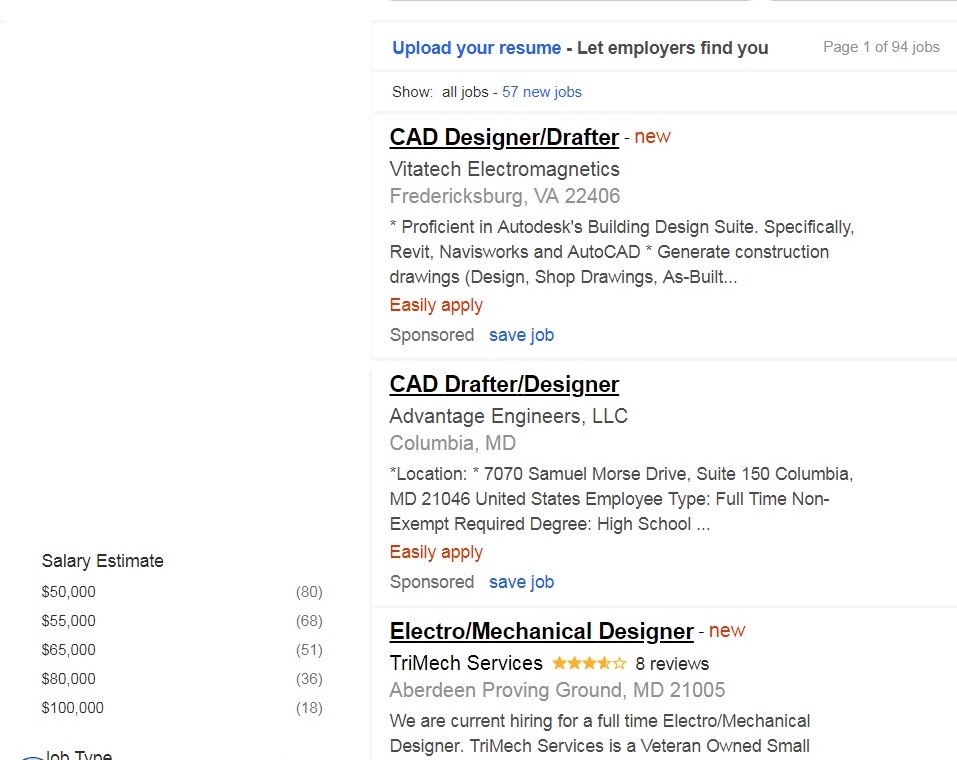Apply the $100,000 salary filter
The width and height of the screenshot is (957, 760).
(73, 708)
